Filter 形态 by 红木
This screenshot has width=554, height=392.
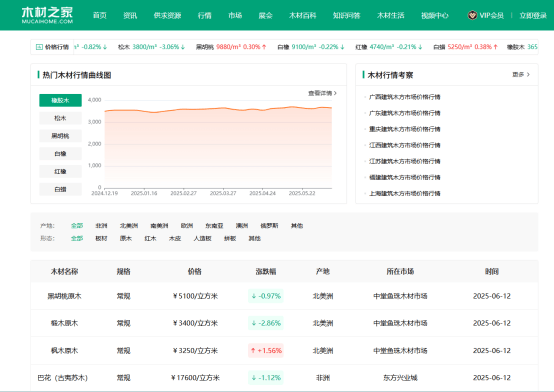150,238
